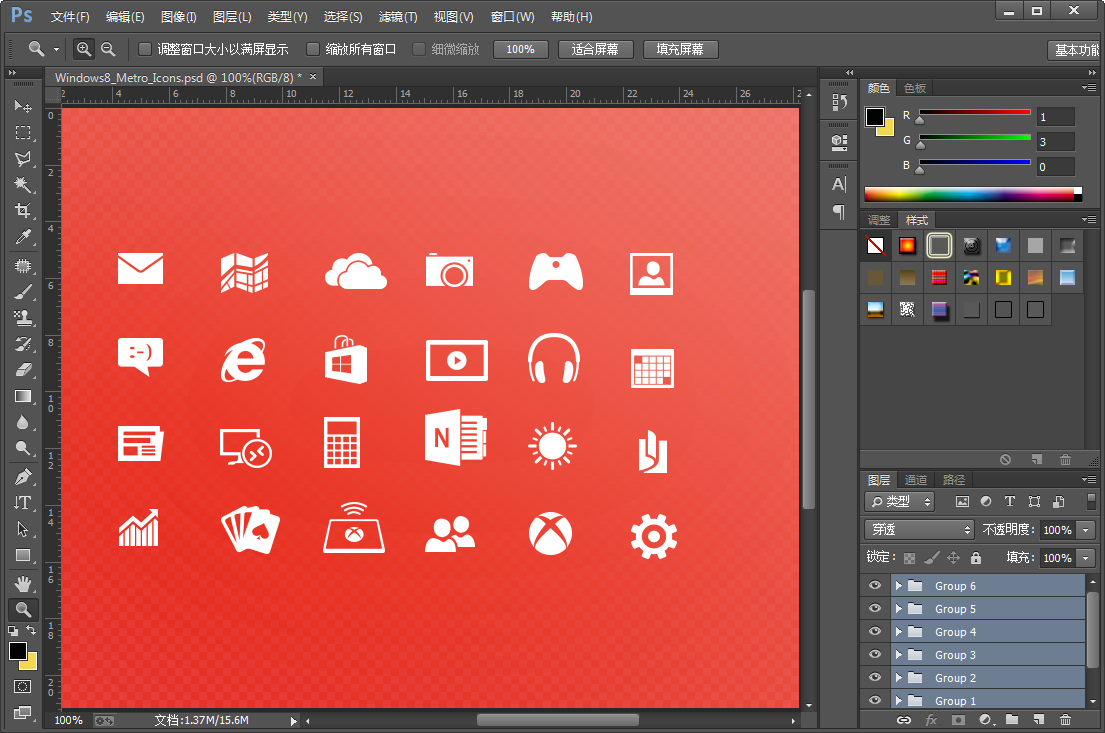Open the 滤镜(T) menu
Screen dimensions: 1105x733
(x=397, y=16)
